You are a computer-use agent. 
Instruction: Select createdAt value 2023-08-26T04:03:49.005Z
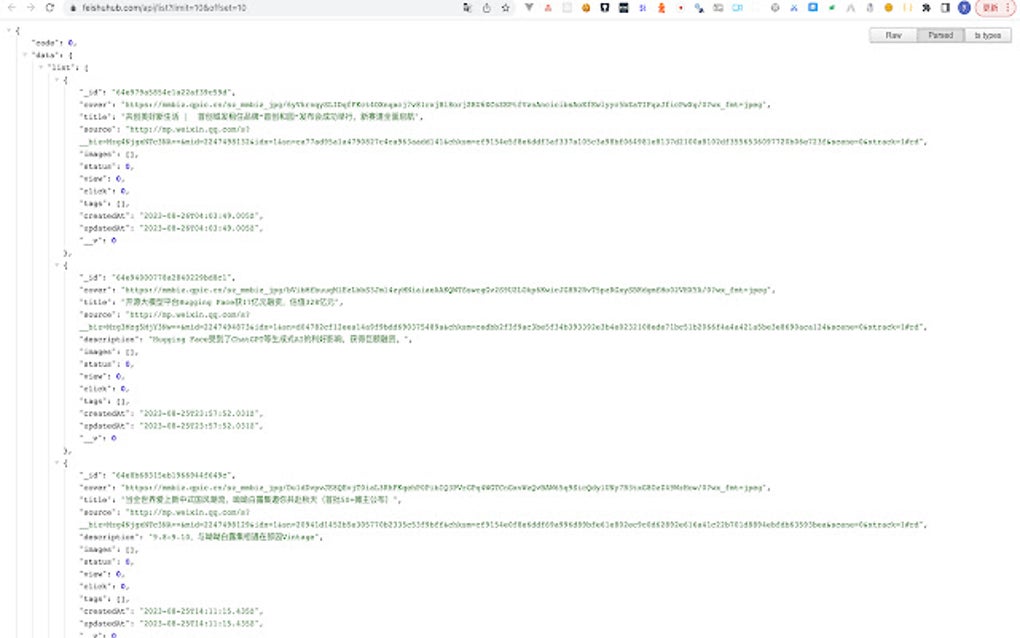(x=200, y=215)
